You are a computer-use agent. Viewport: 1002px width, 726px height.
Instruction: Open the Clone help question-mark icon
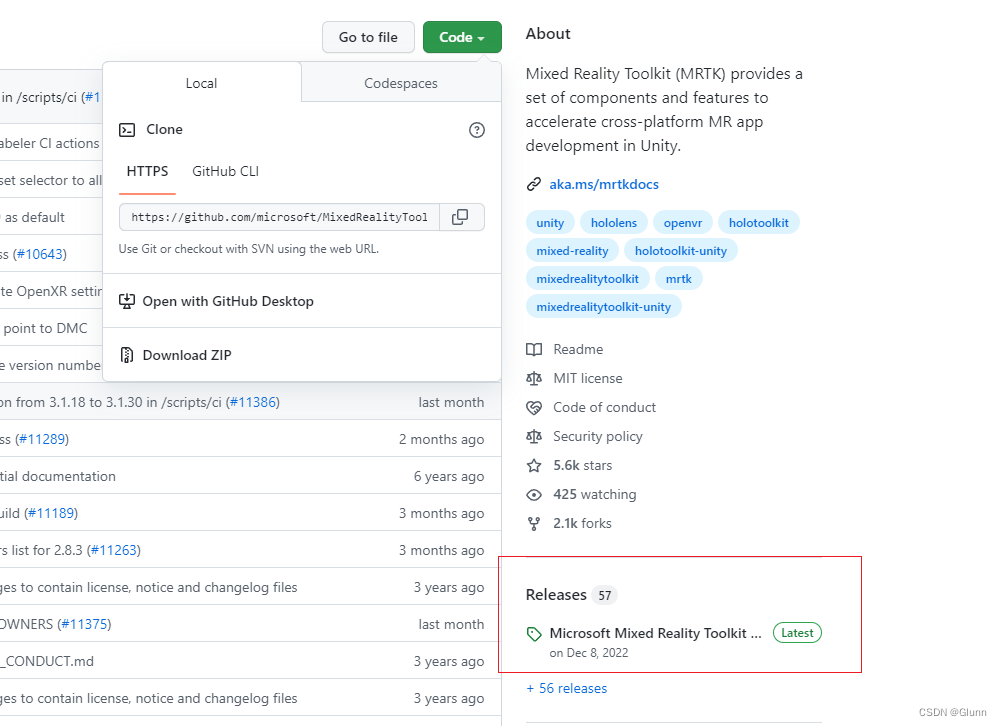(x=477, y=130)
